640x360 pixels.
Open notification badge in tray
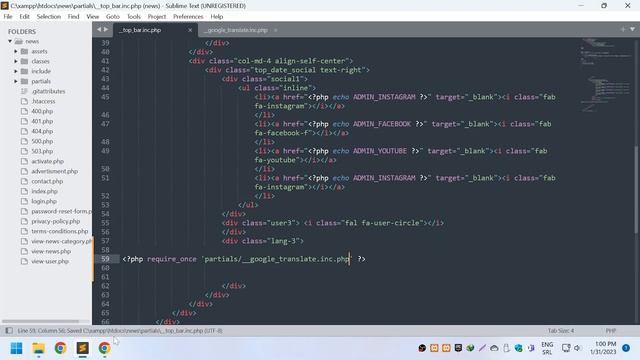(626, 348)
